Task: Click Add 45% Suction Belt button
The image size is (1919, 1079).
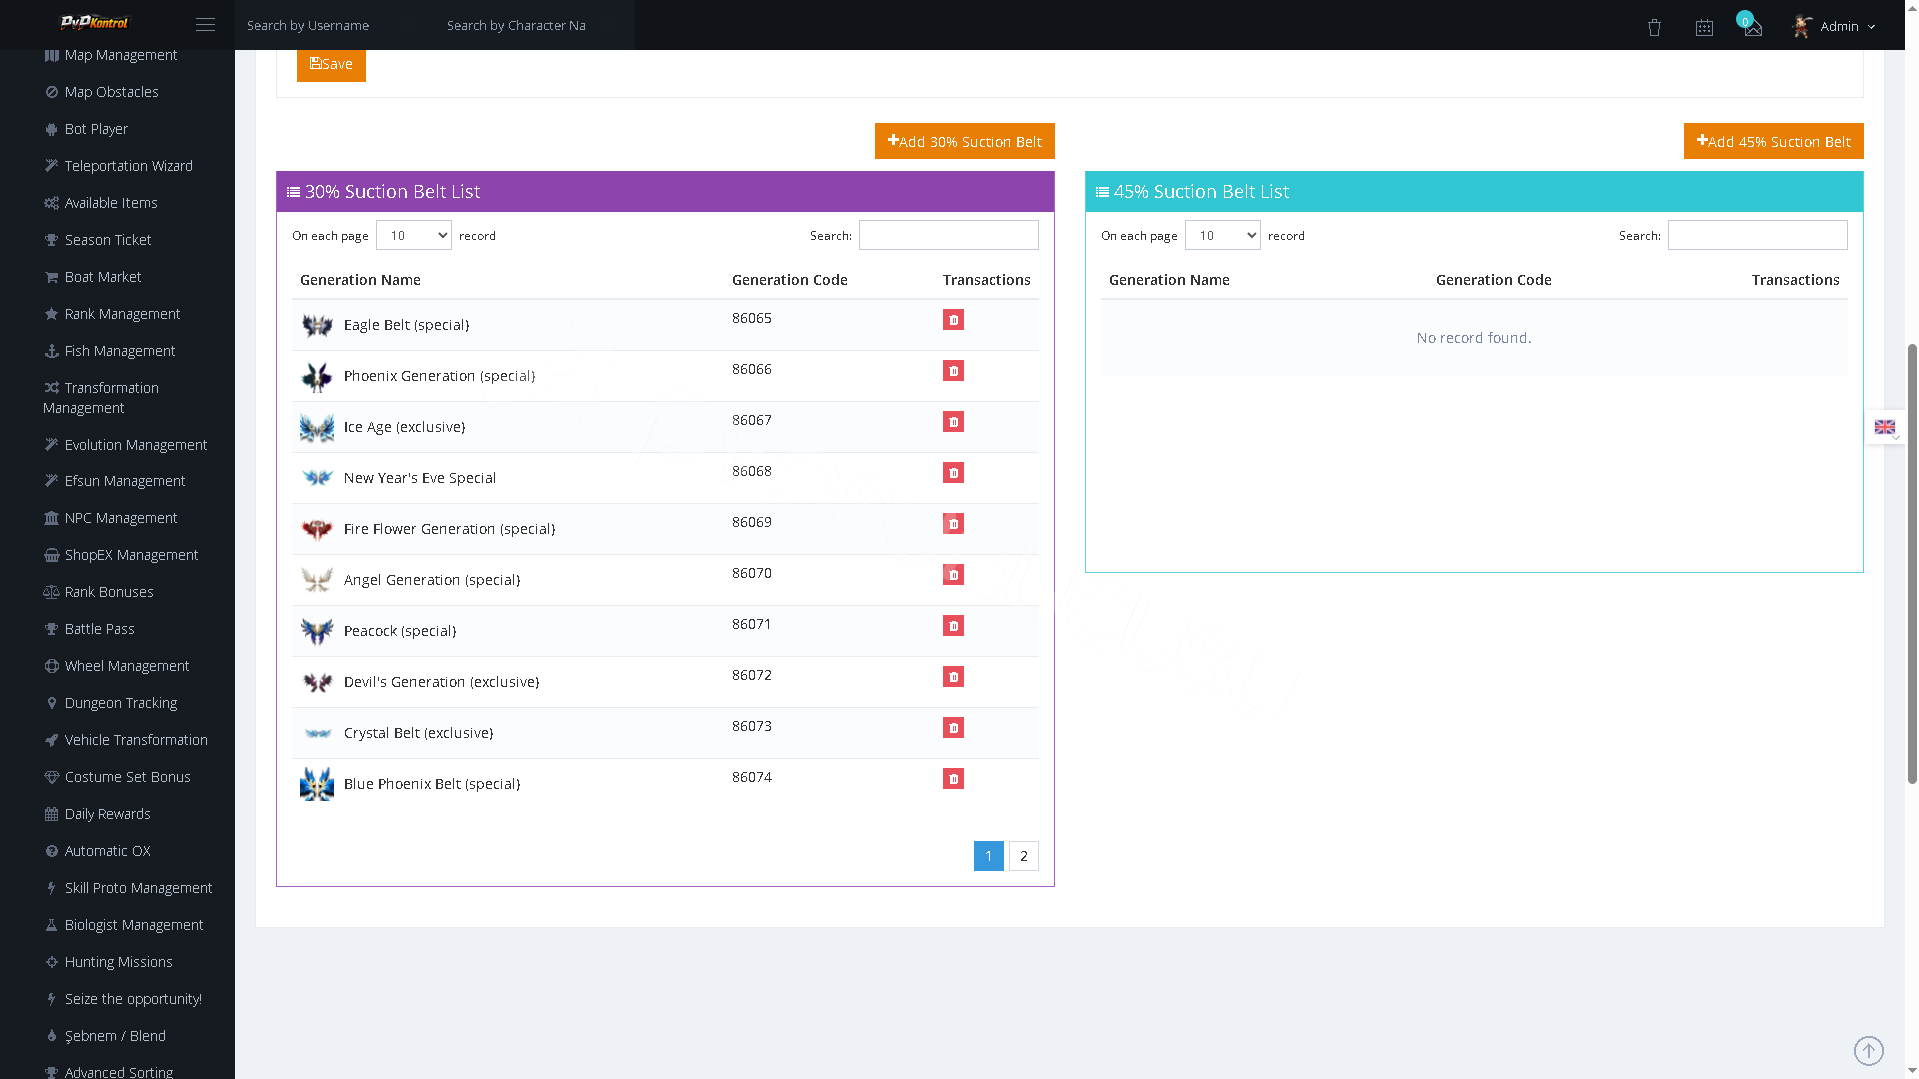Action: coord(1773,141)
